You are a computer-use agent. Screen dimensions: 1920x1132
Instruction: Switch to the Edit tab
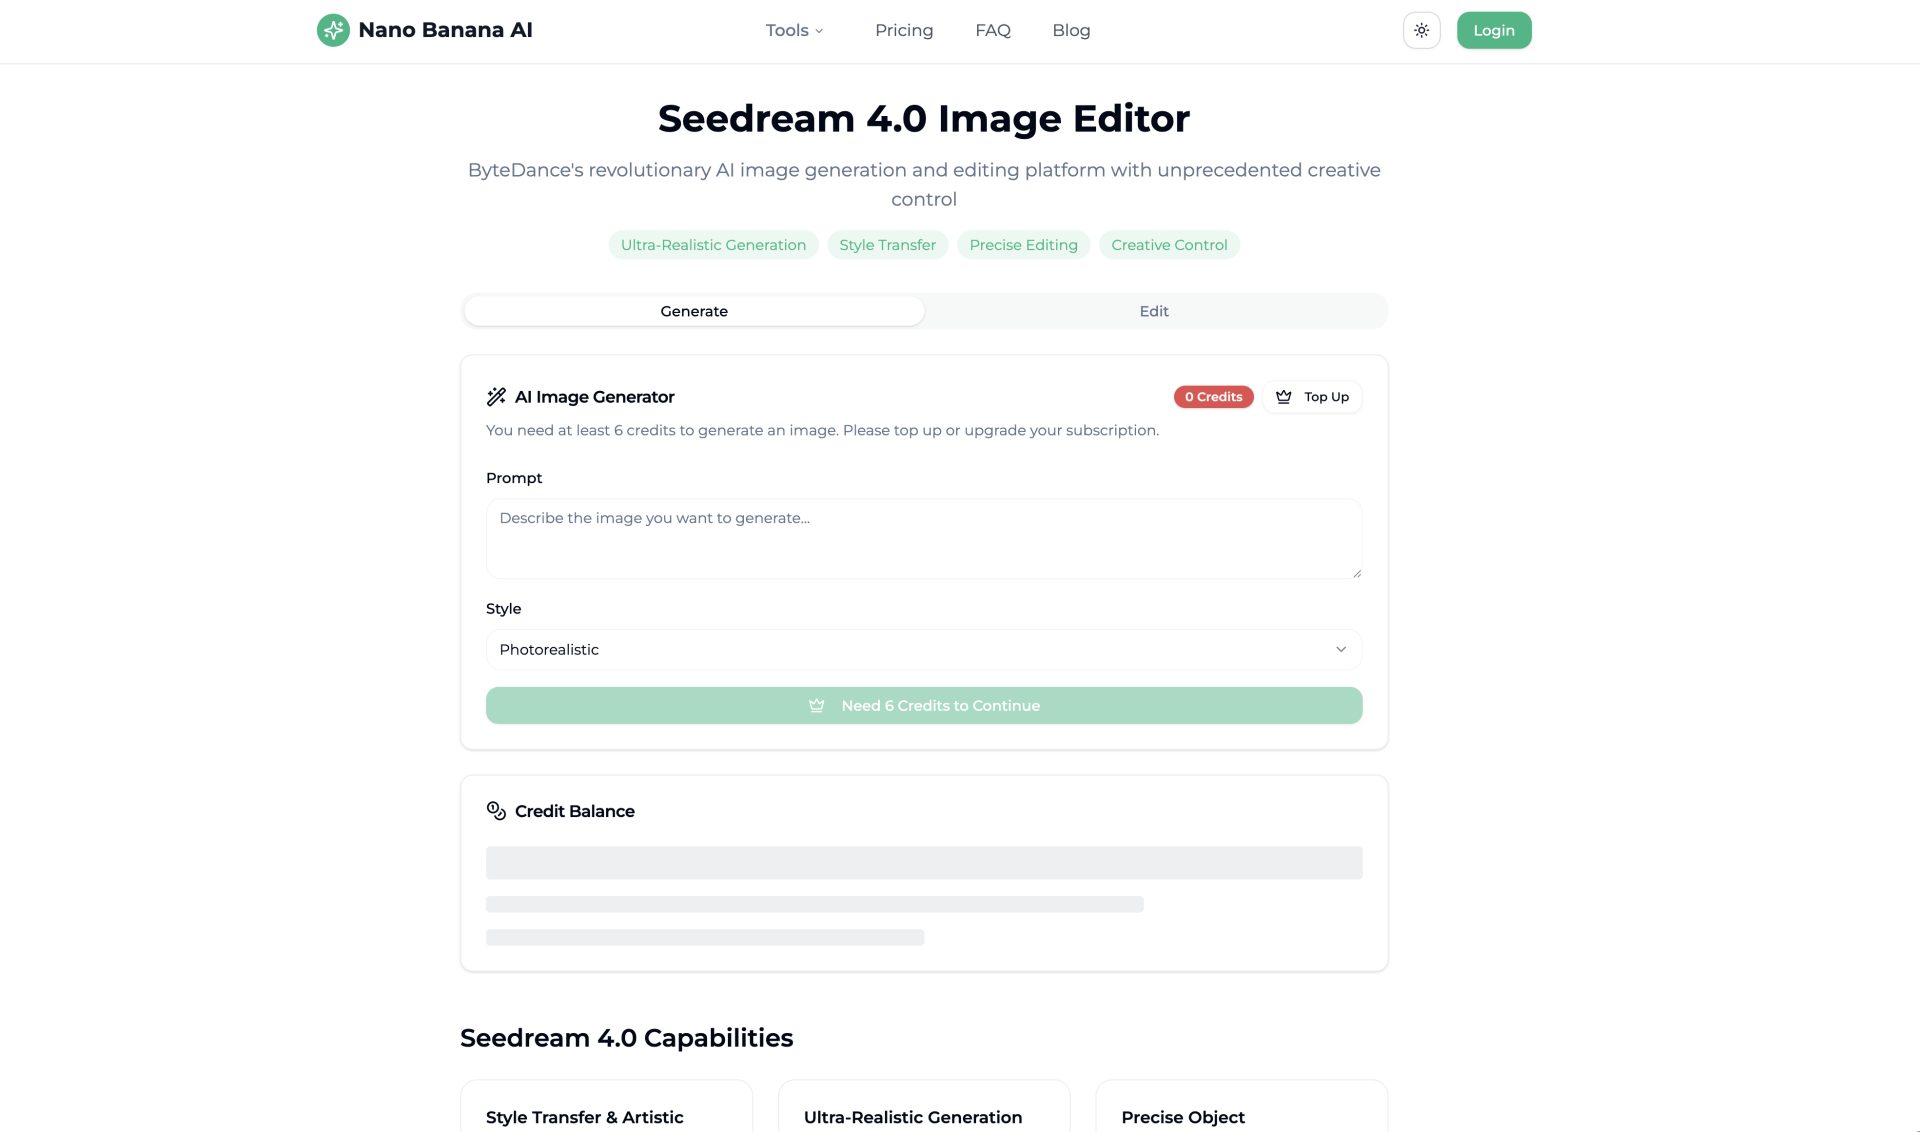pyautogui.click(x=1154, y=311)
